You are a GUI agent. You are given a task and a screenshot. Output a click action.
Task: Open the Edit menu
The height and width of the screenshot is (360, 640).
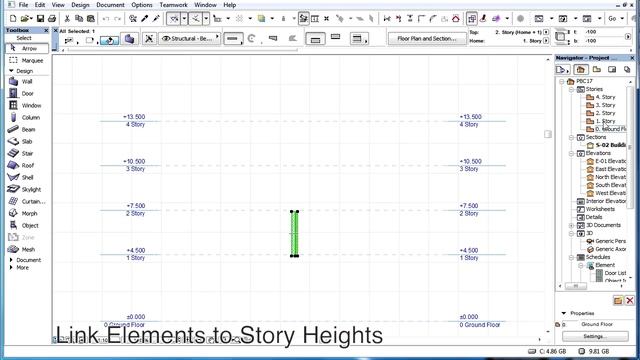40,5
